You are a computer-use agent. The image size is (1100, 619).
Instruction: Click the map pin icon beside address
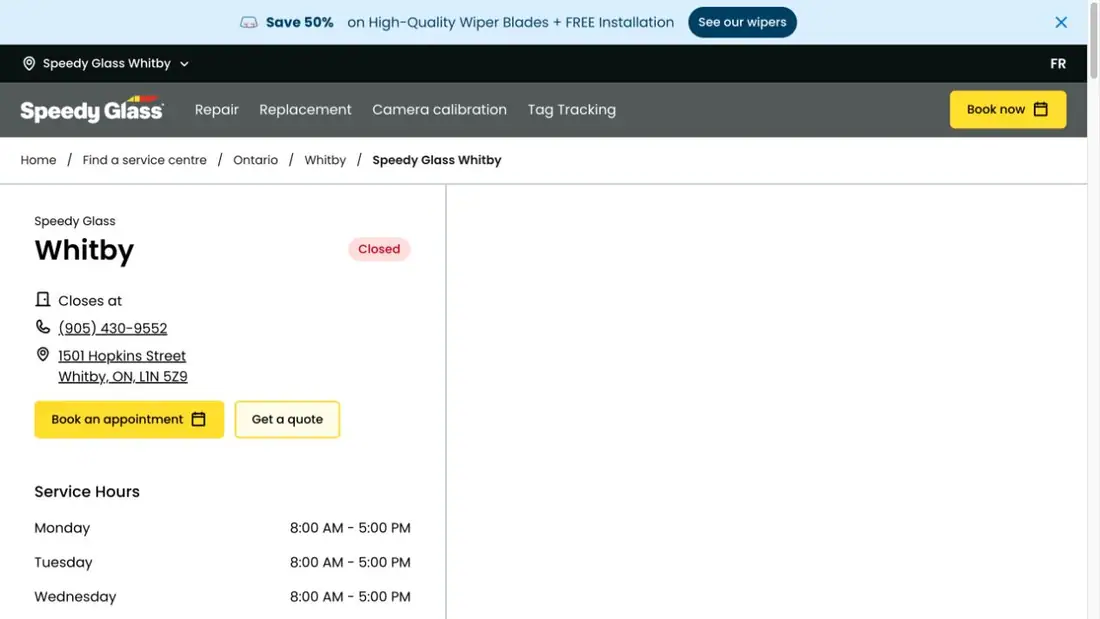(43, 355)
